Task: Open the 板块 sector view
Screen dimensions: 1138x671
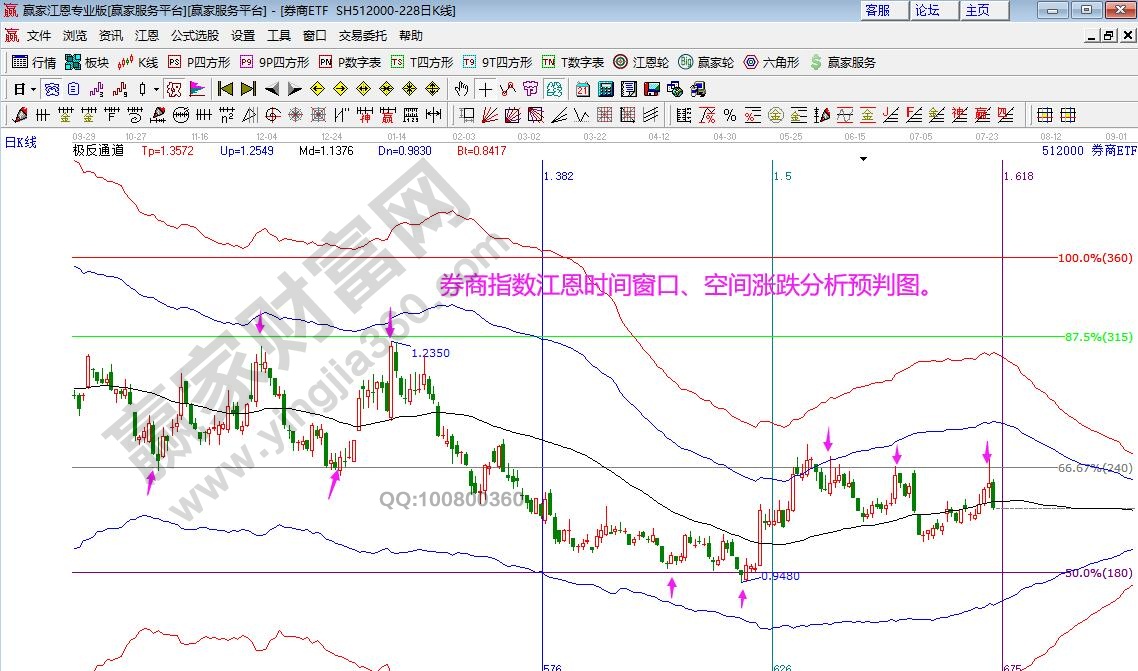Action: pos(88,62)
